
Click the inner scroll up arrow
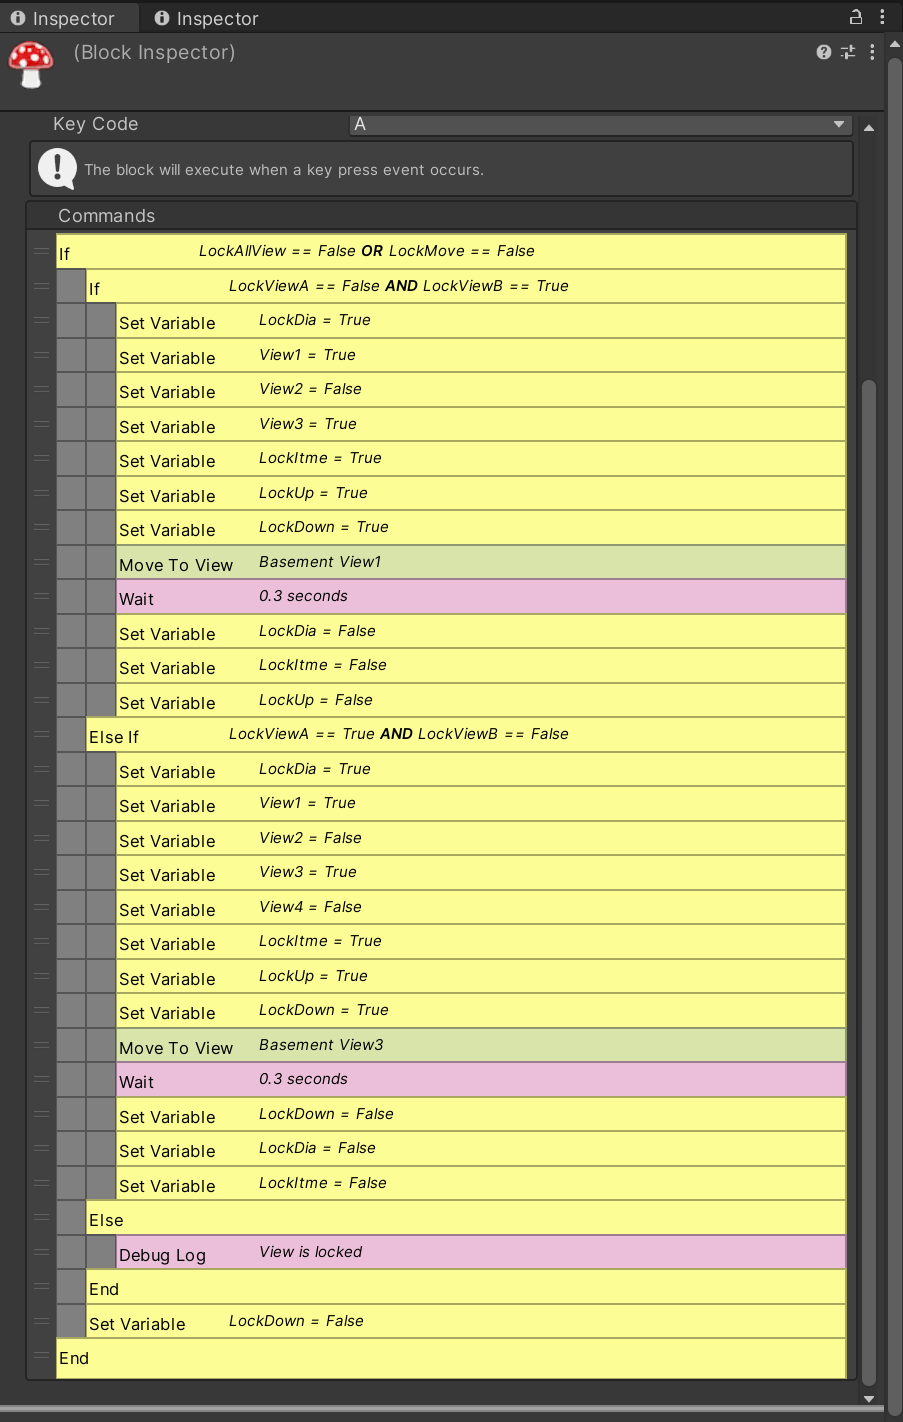tap(869, 128)
